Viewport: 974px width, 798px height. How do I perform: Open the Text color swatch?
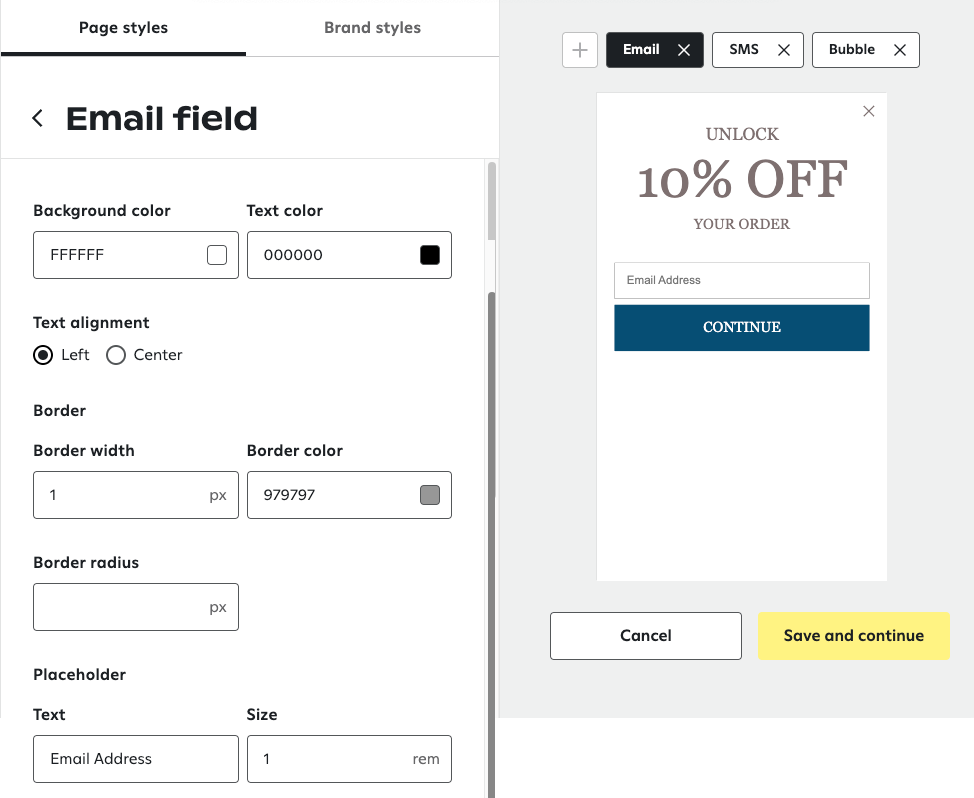tap(430, 255)
